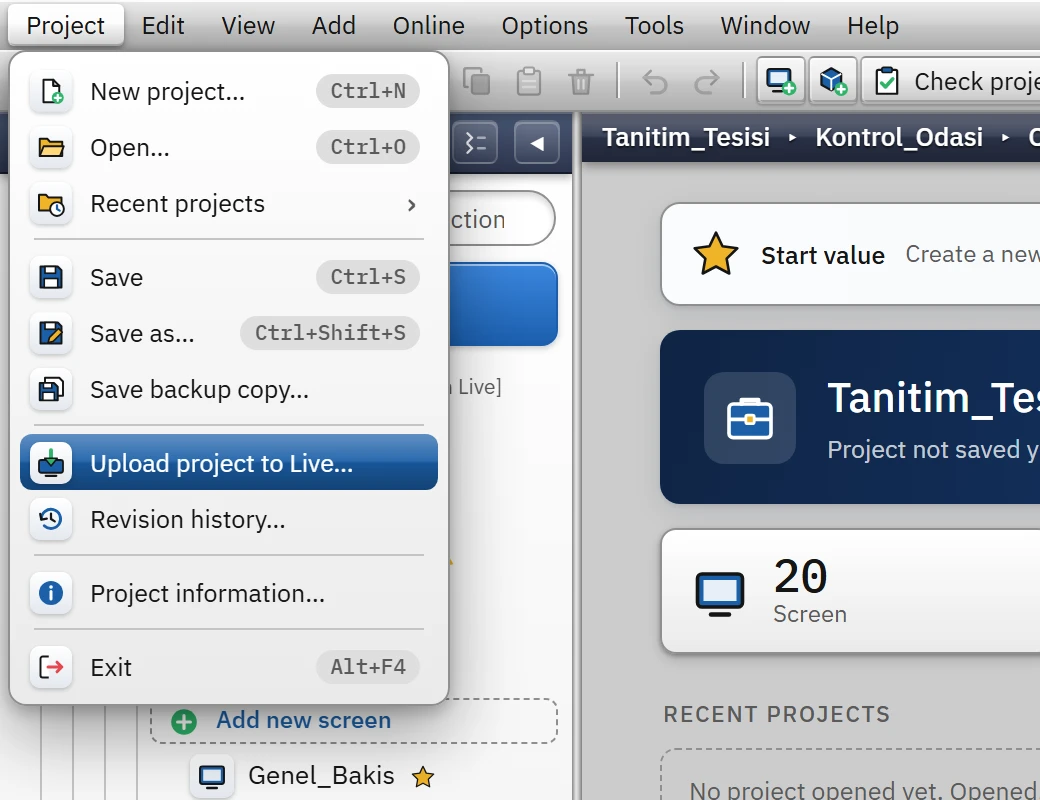Open the Project menu
The height and width of the screenshot is (800, 1040).
[x=66, y=25]
